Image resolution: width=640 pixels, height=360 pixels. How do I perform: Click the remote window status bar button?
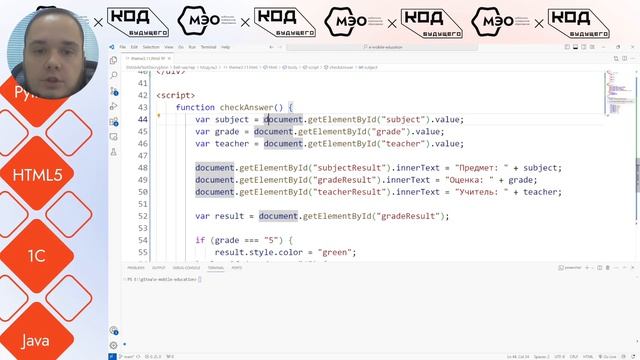point(112,357)
